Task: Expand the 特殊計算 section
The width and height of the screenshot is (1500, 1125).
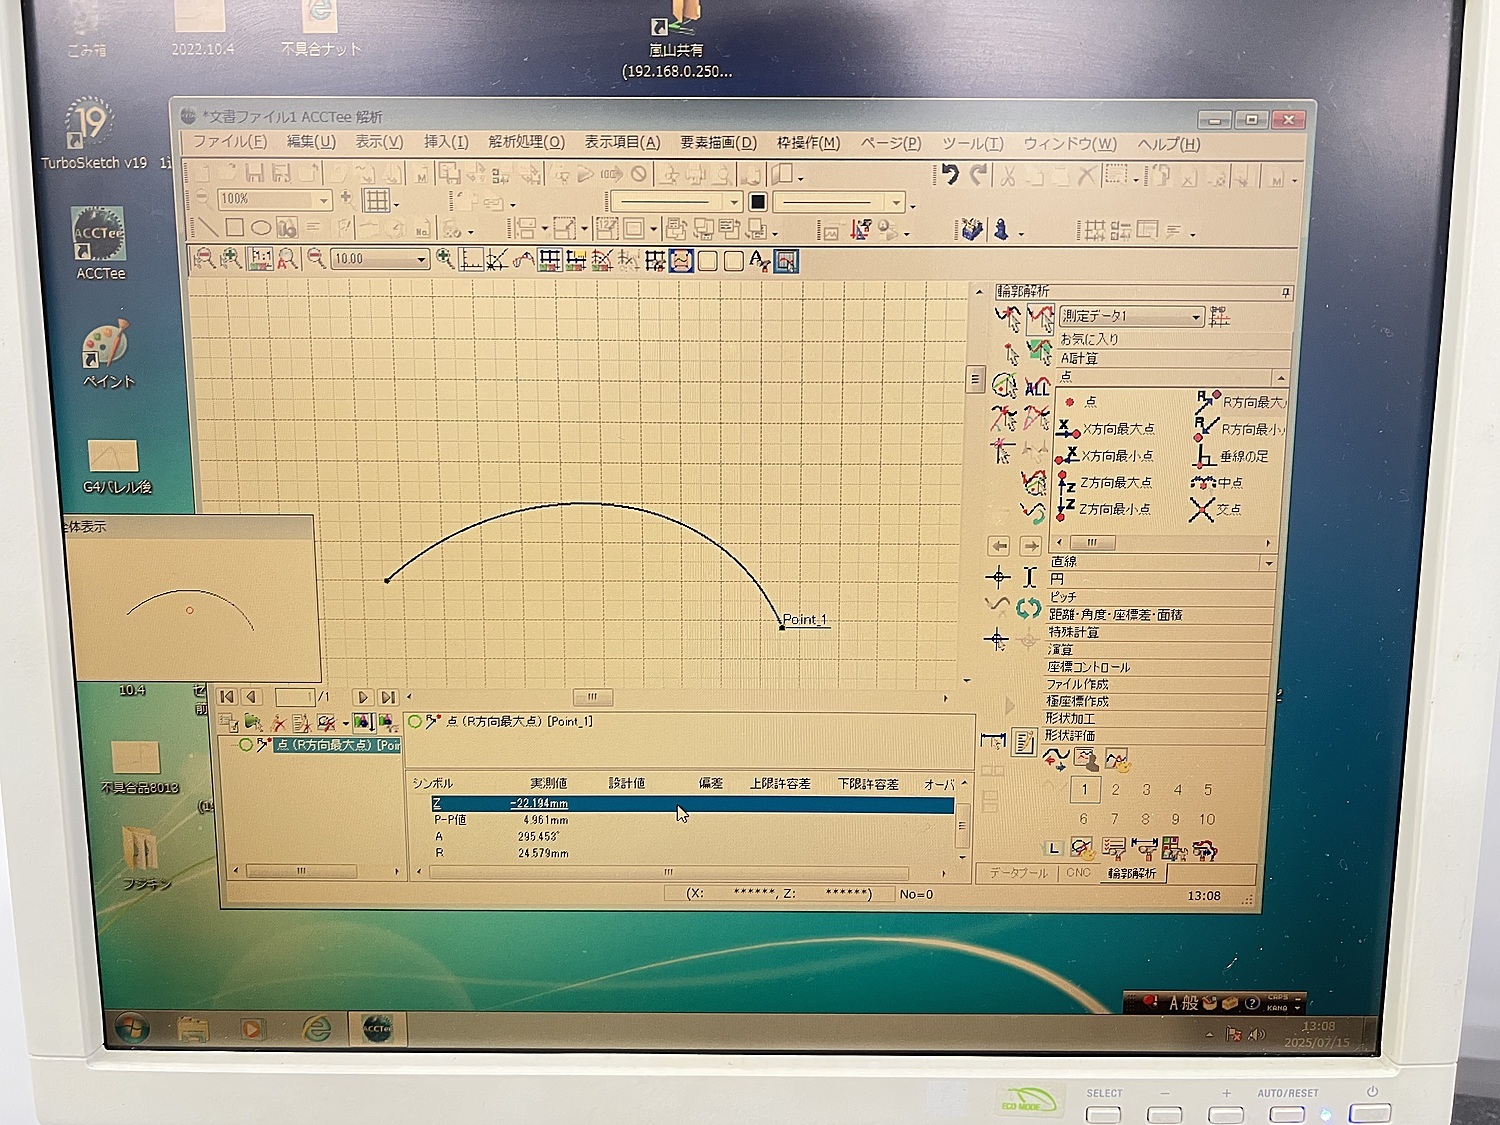Action: pyautogui.click(x=1159, y=632)
